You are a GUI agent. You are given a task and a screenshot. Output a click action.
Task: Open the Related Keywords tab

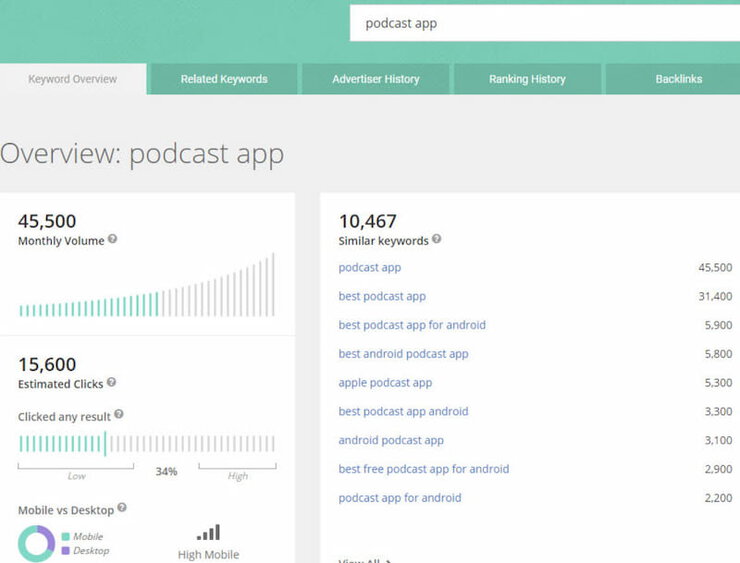tap(224, 79)
